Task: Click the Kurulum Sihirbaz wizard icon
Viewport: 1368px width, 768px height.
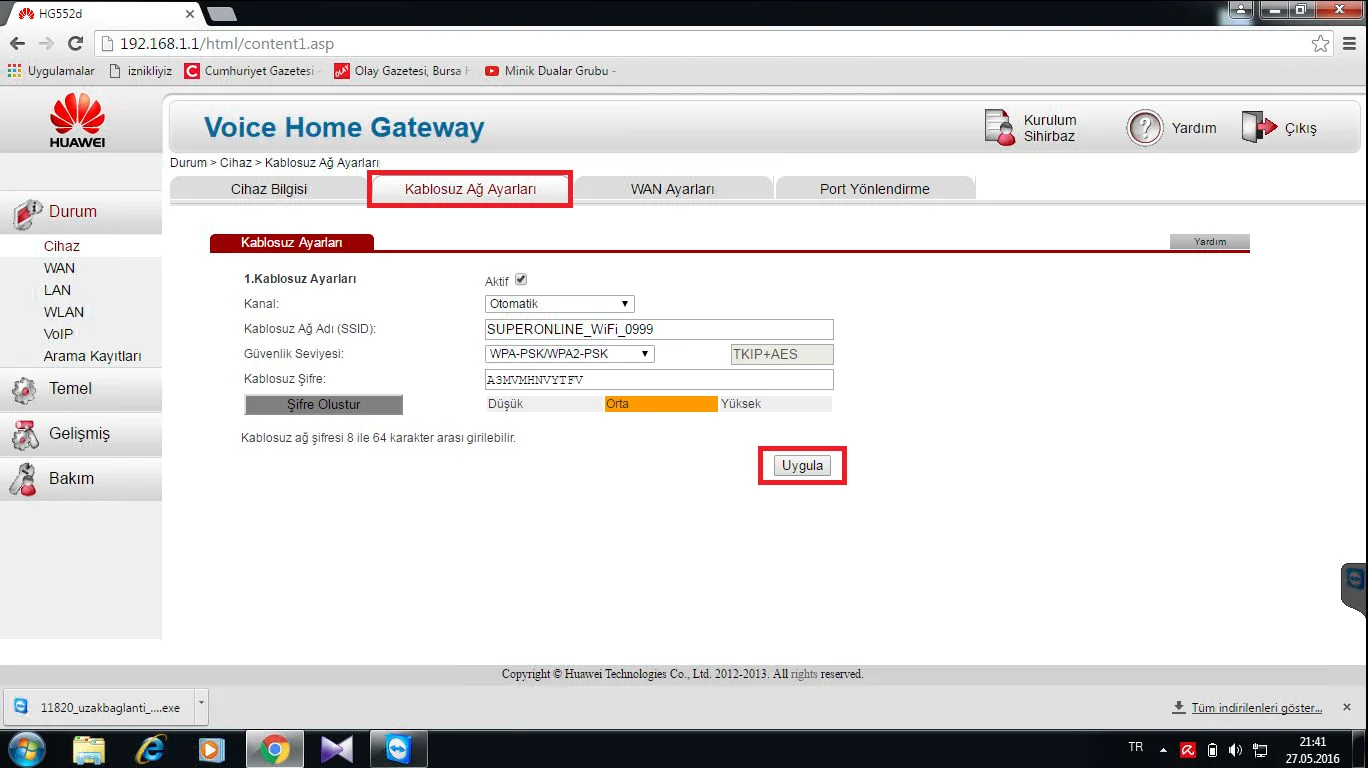Action: pos(1000,128)
